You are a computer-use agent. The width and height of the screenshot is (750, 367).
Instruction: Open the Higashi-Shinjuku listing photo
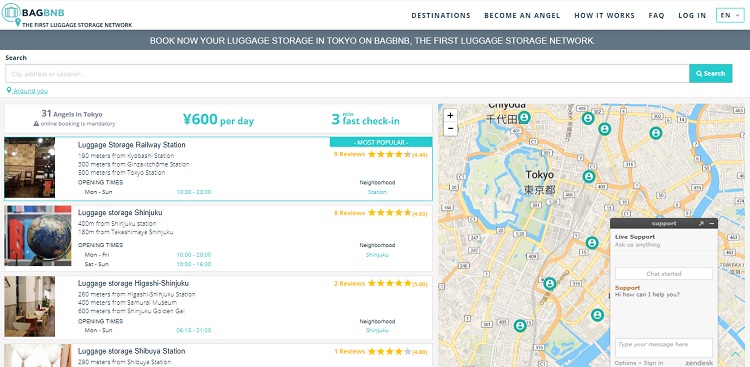[x=30, y=306]
